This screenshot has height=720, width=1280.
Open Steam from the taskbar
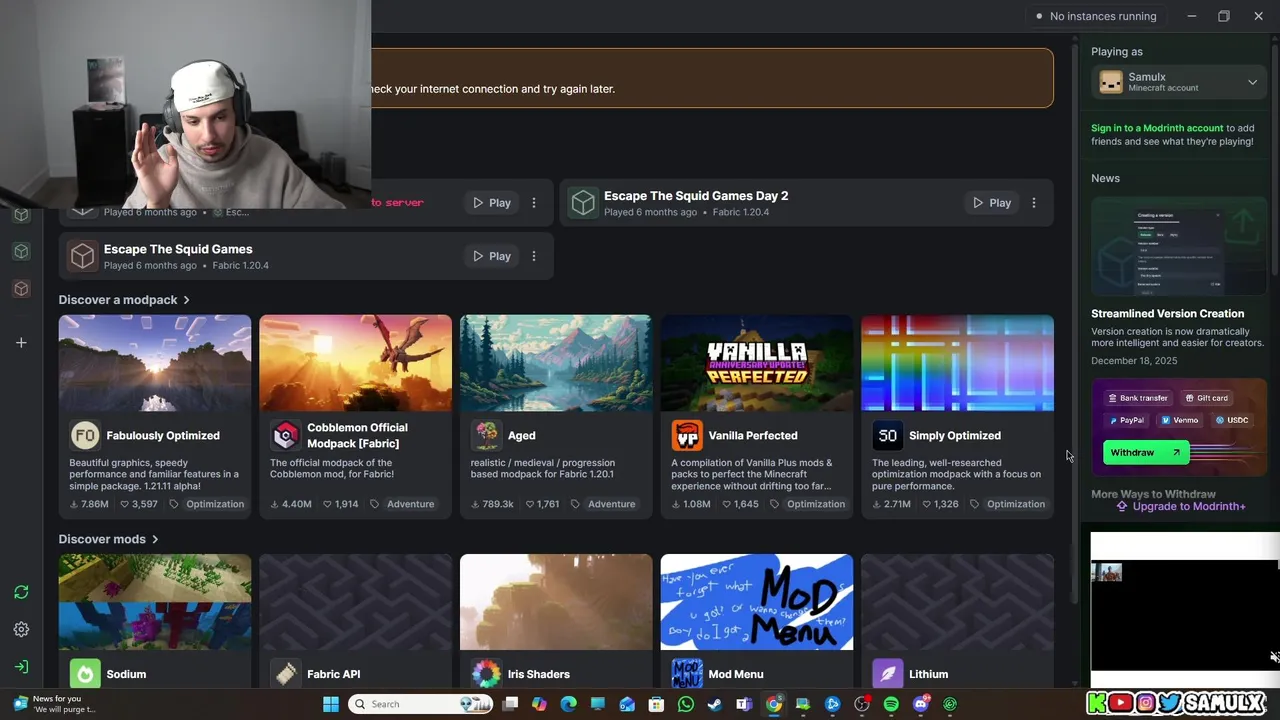(715, 704)
